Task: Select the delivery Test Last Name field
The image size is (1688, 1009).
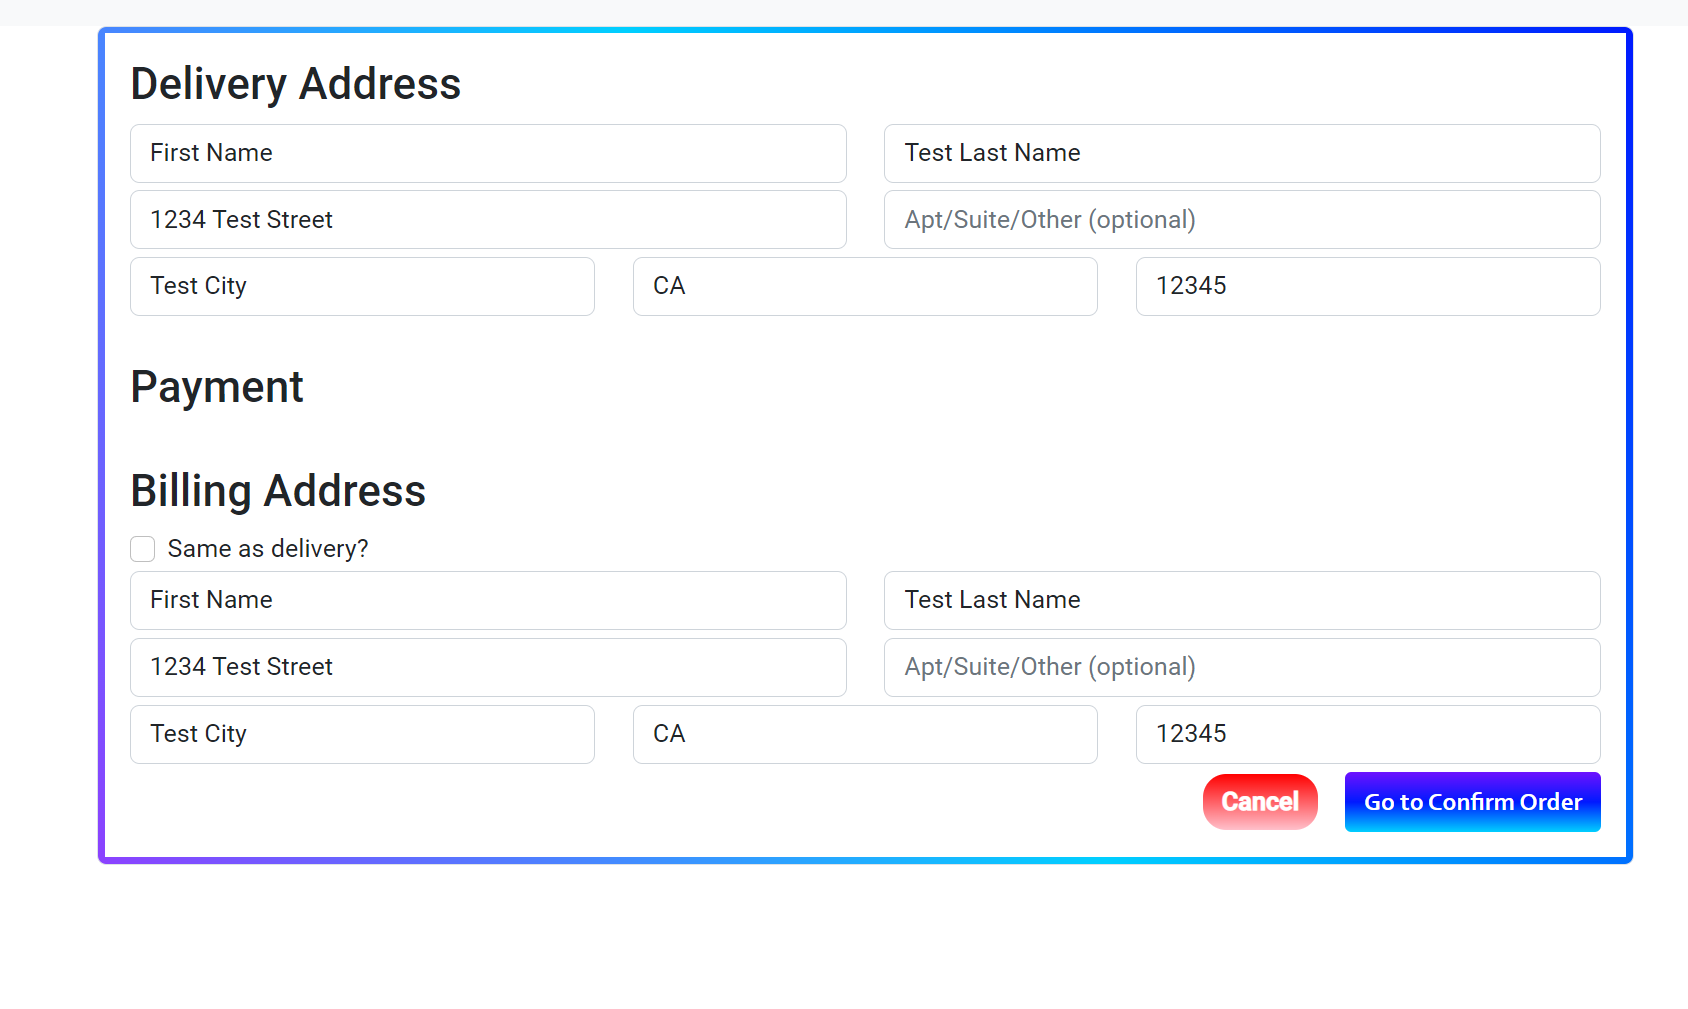Action: (1242, 153)
